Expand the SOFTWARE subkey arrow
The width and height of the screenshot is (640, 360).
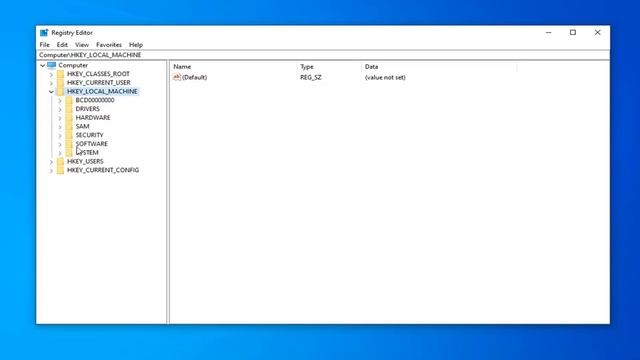pos(60,144)
